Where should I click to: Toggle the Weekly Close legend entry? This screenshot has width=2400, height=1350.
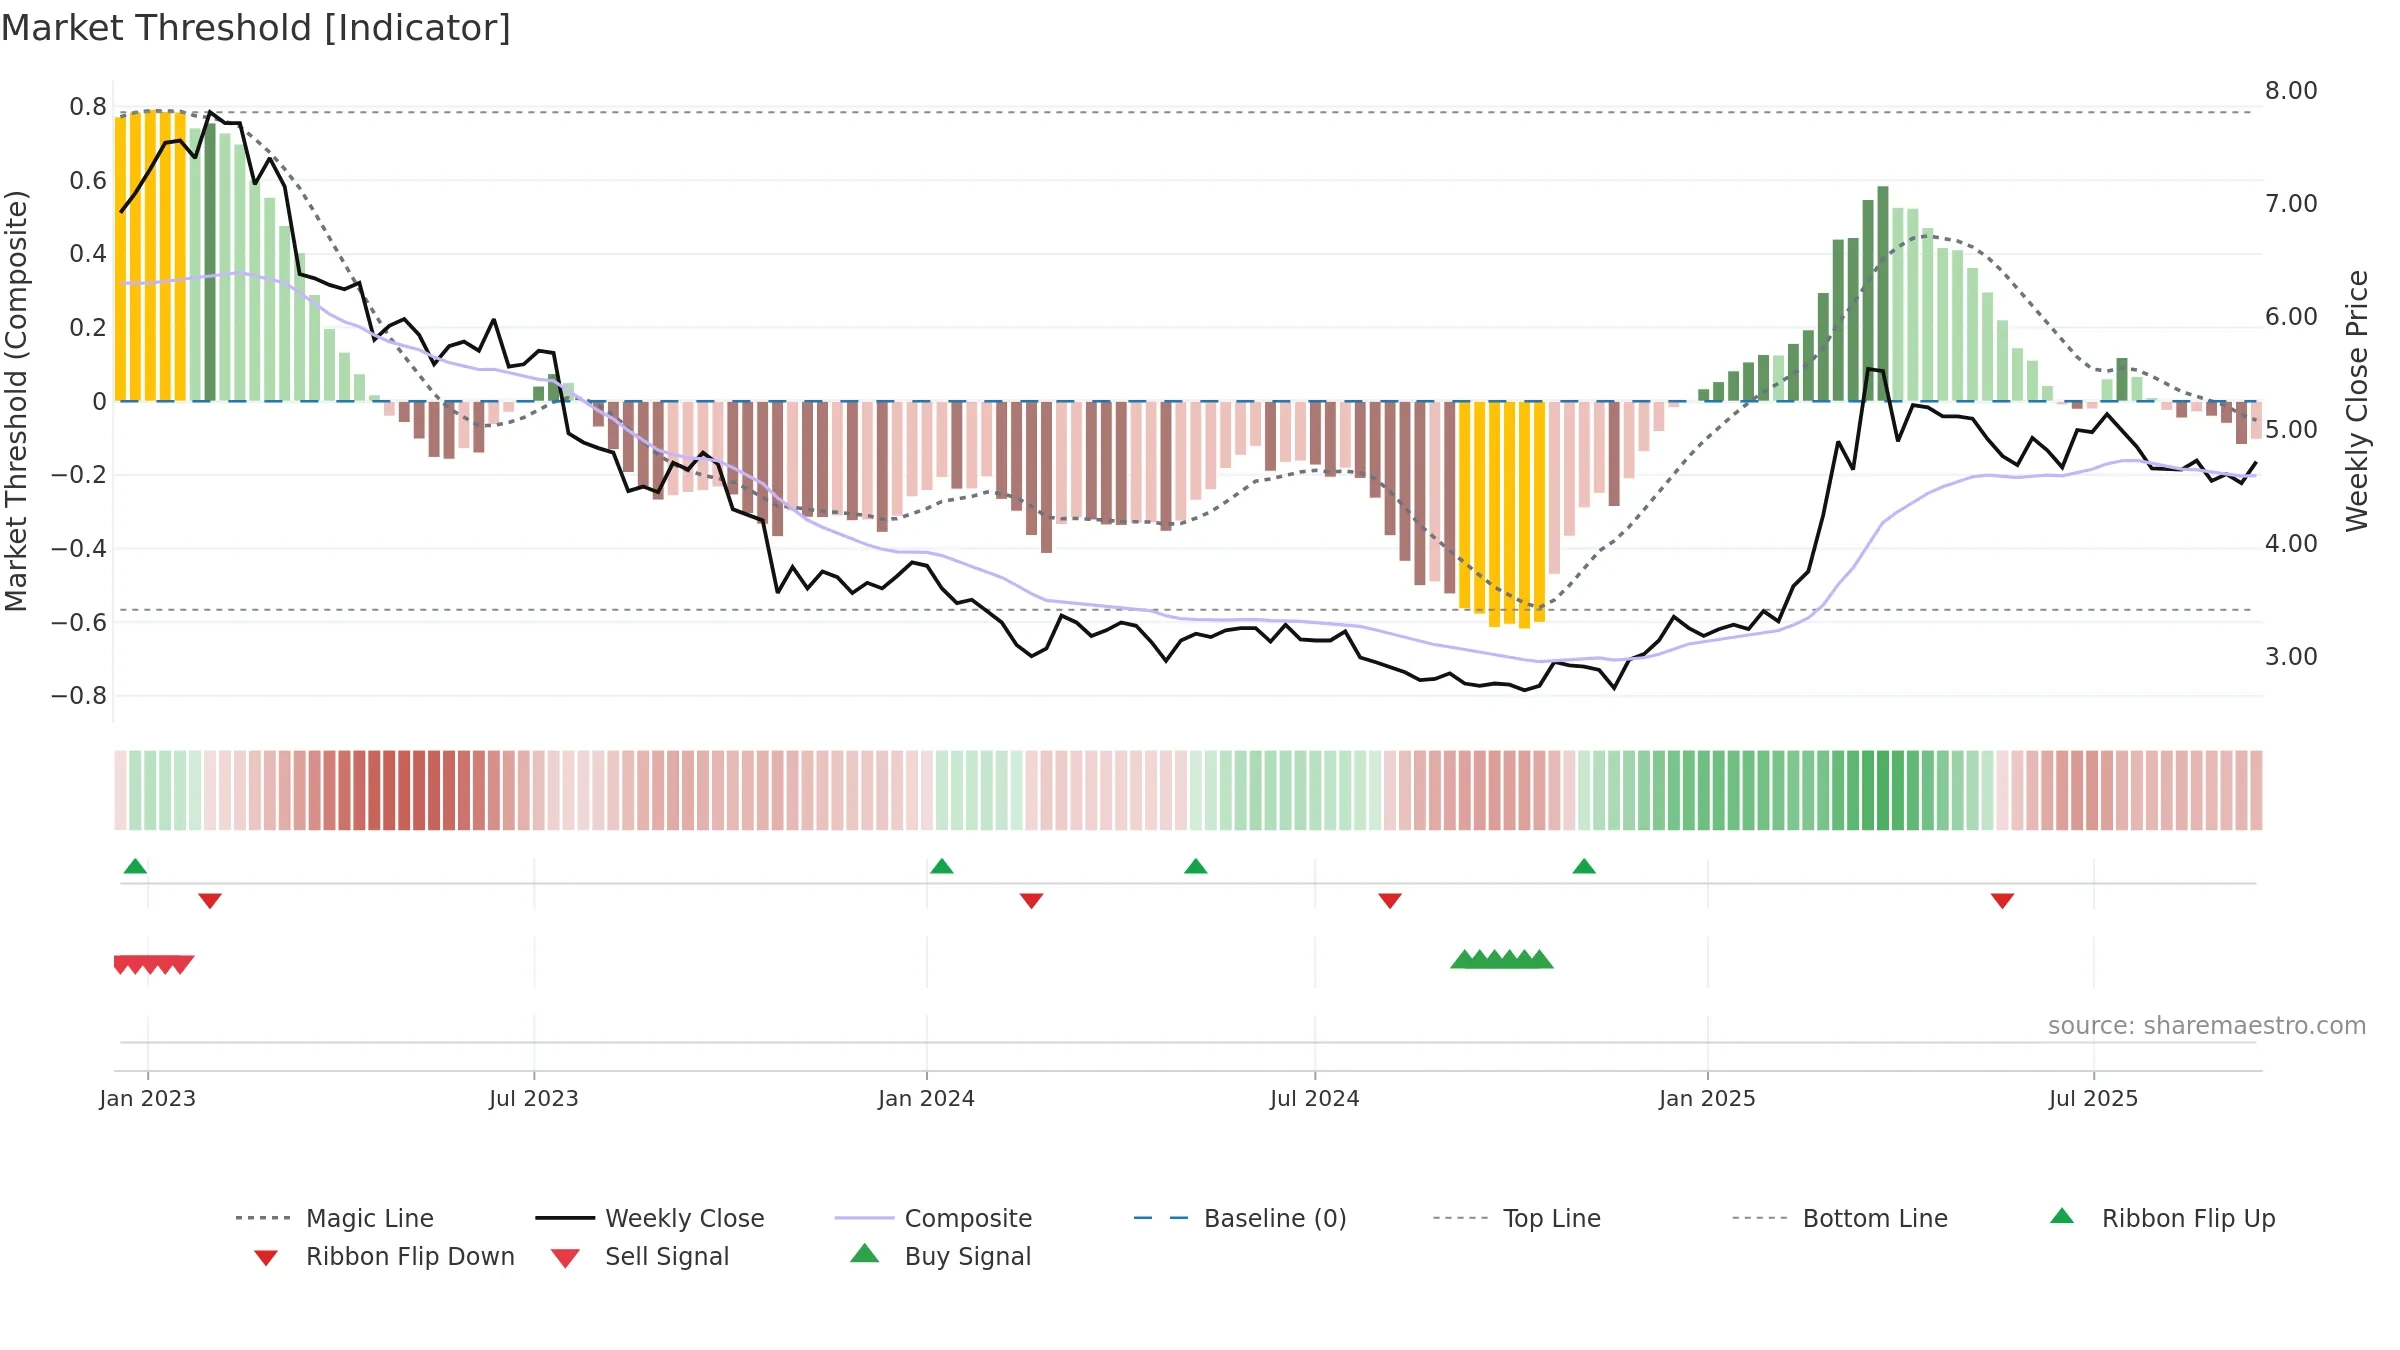tap(650, 1218)
